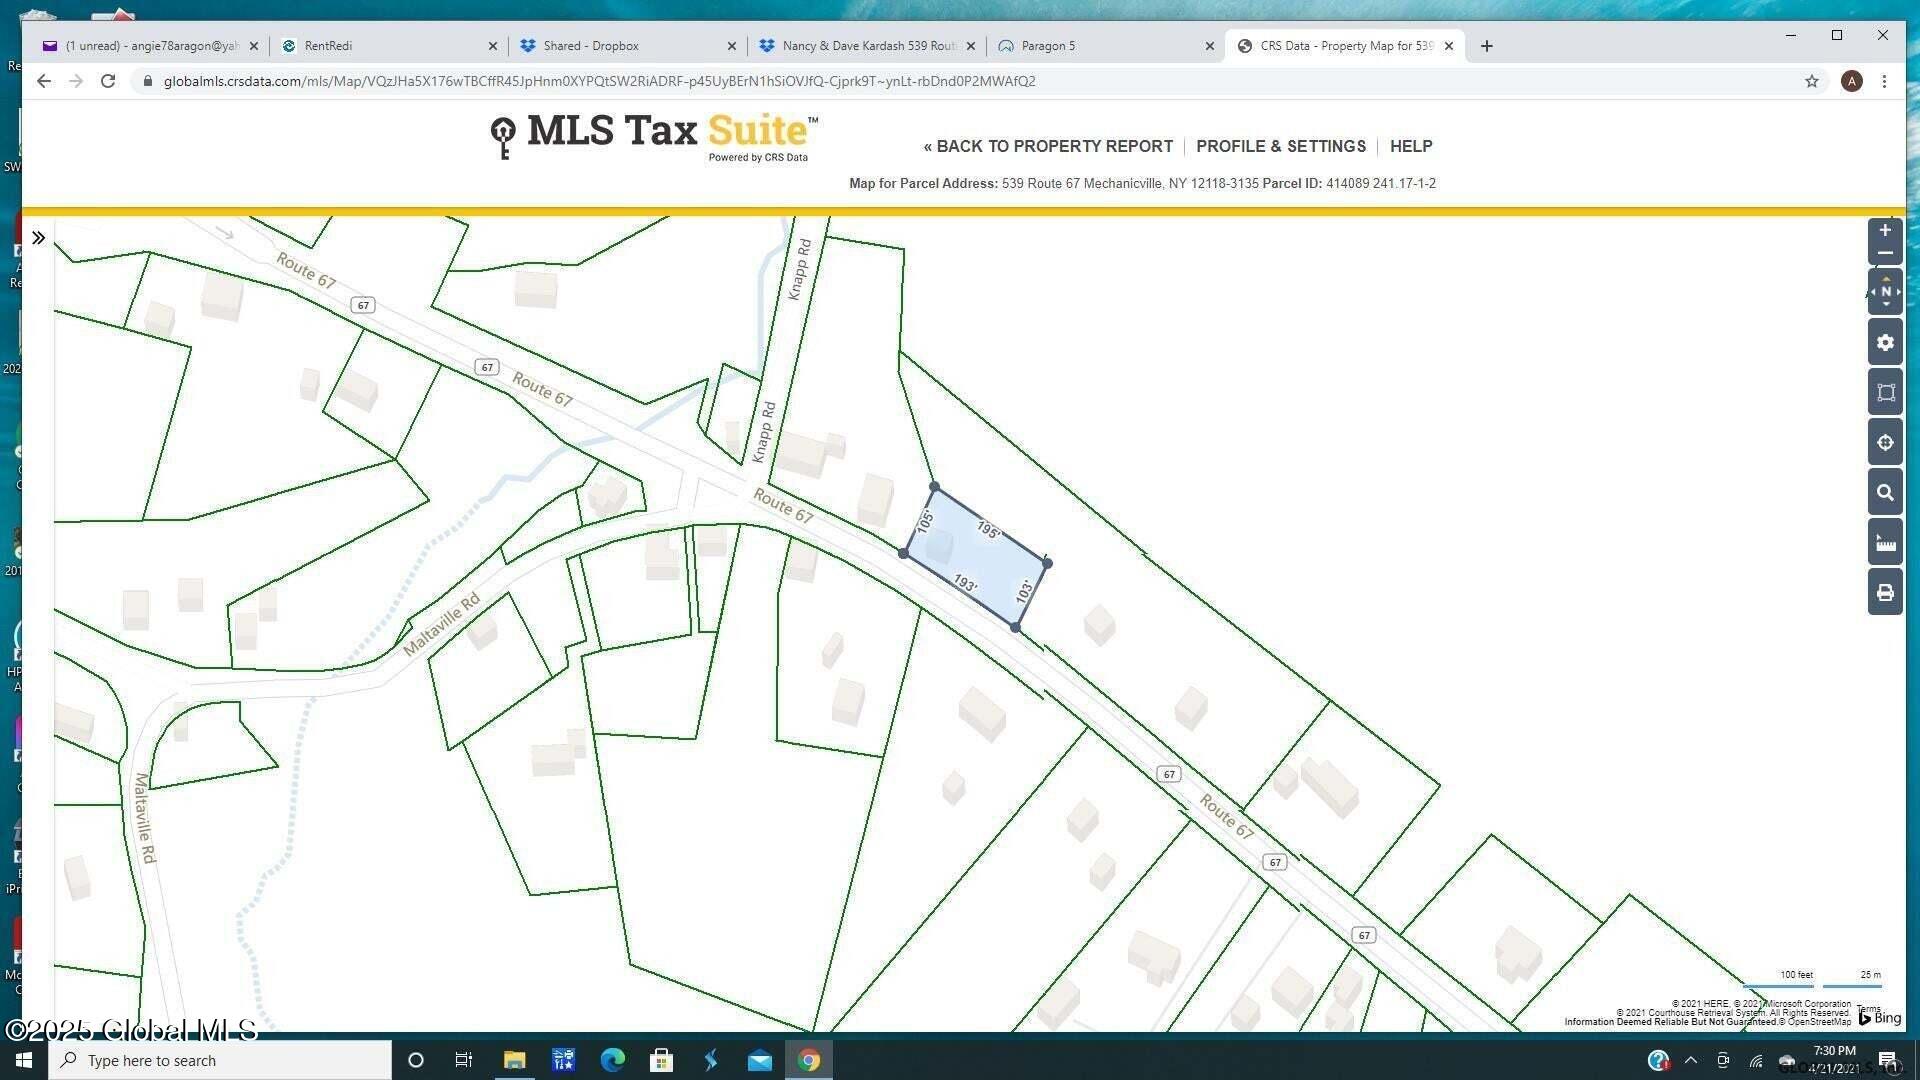The height and width of the screenshot is (1080, 1920).
Task: Print the map using printer icon
Action: click(x=1885, y=593)
